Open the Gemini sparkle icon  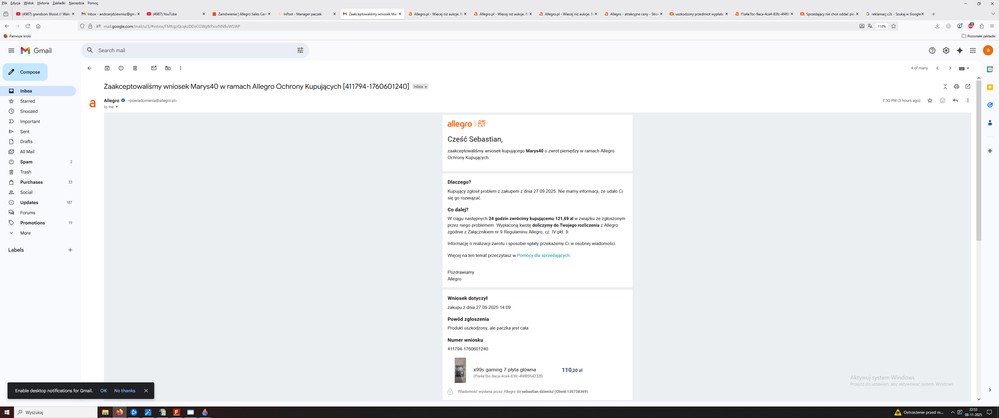point(960,50)
